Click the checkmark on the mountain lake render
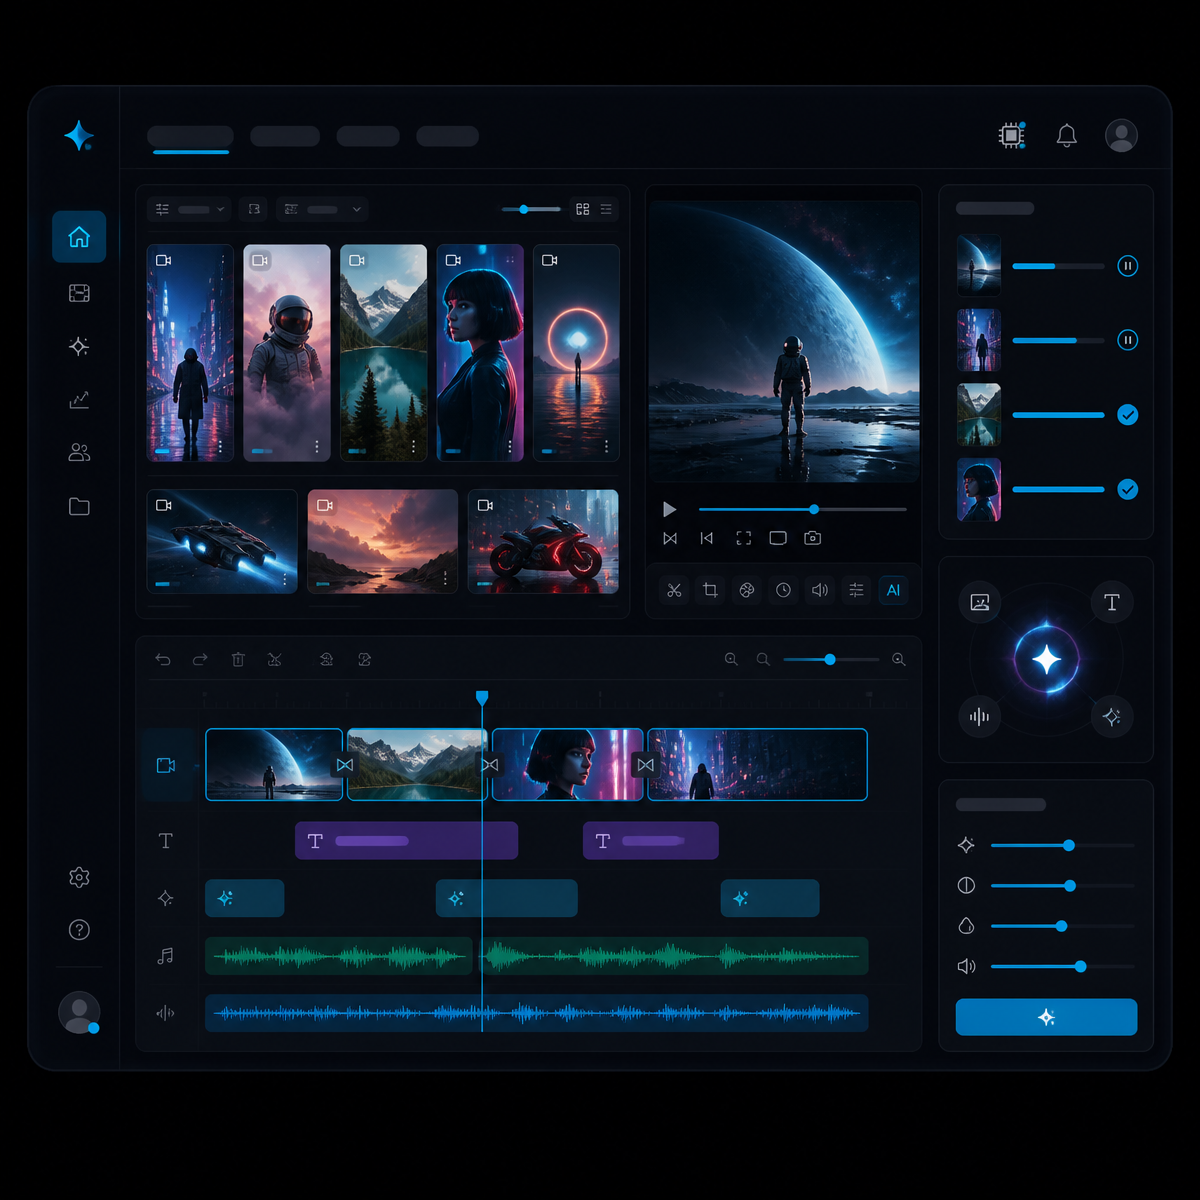Screen dimensions: 1200x1200 (x=1127, y=414)
